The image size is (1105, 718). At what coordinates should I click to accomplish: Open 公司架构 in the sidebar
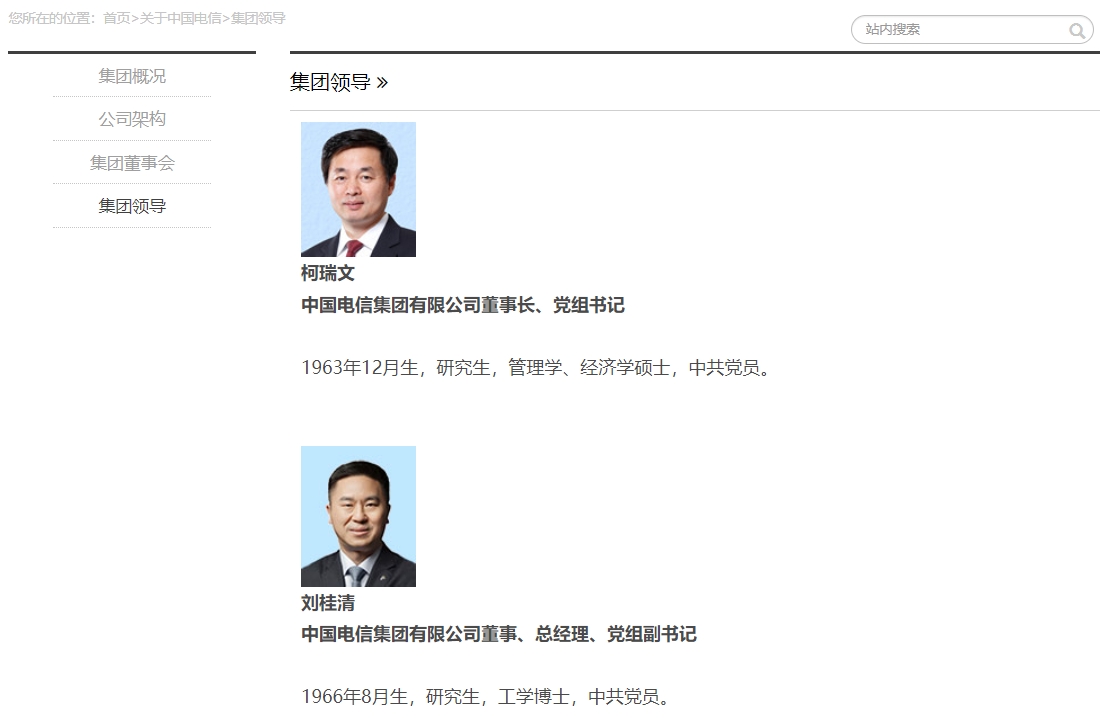click(132, 119)
